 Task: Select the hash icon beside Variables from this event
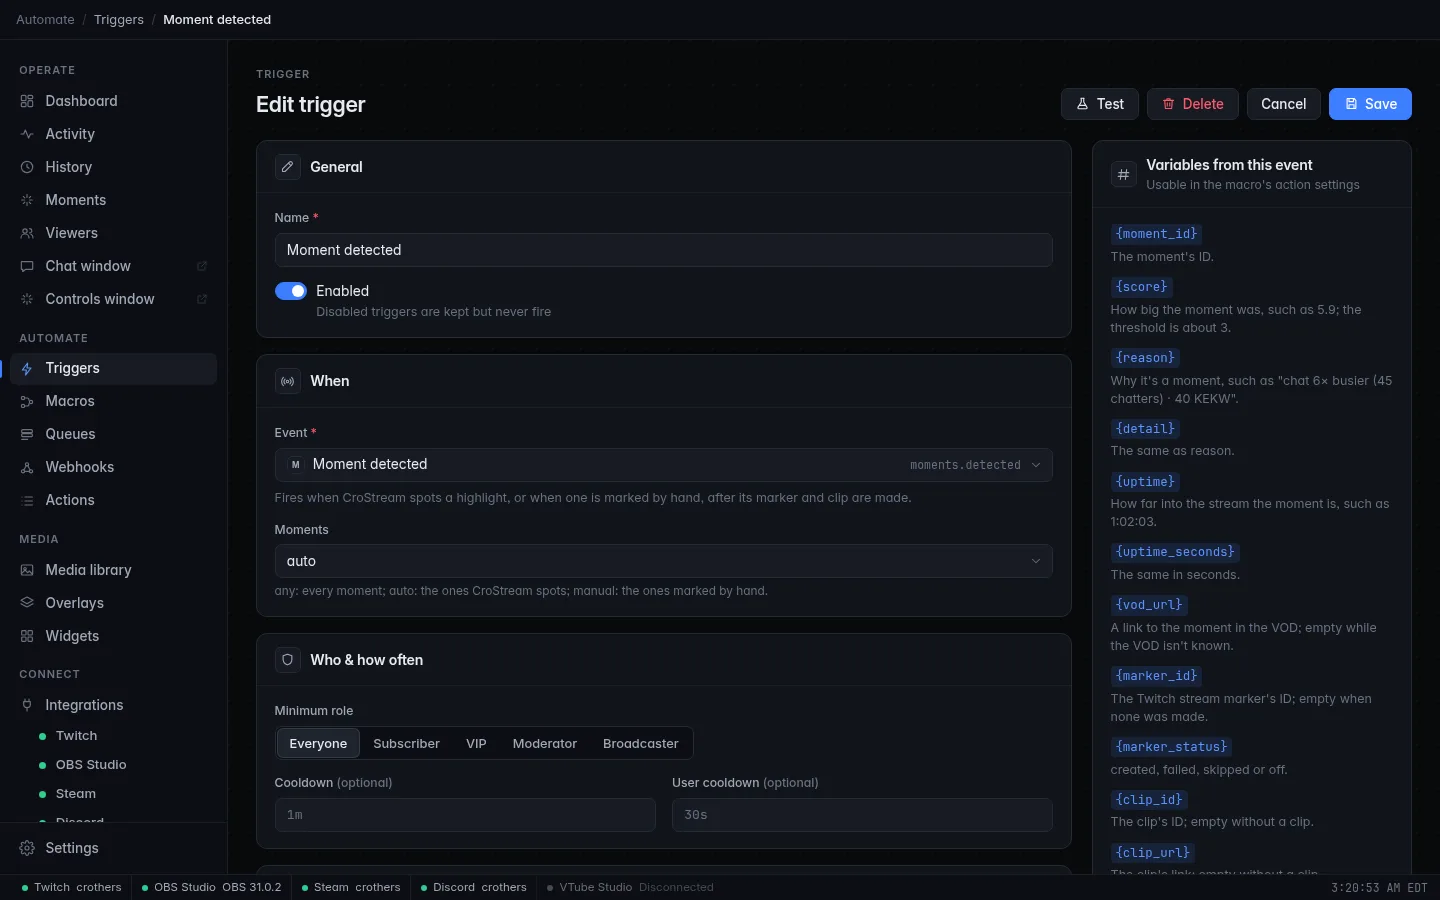(1123, 174)
